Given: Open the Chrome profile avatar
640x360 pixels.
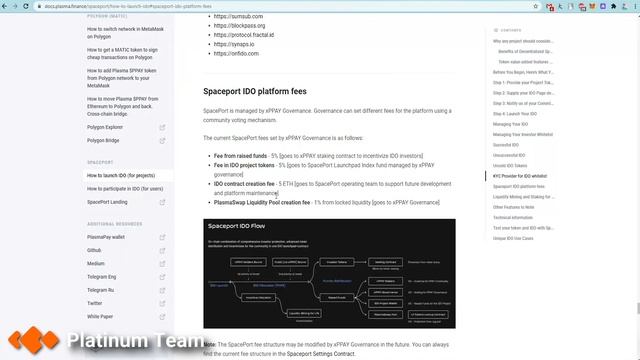Looking at the screenshot, I should (x=624, y=7).
